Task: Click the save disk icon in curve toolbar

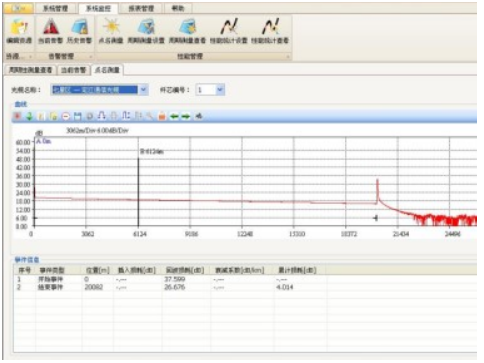Action: pyautogui.click(x=78, y=116)
